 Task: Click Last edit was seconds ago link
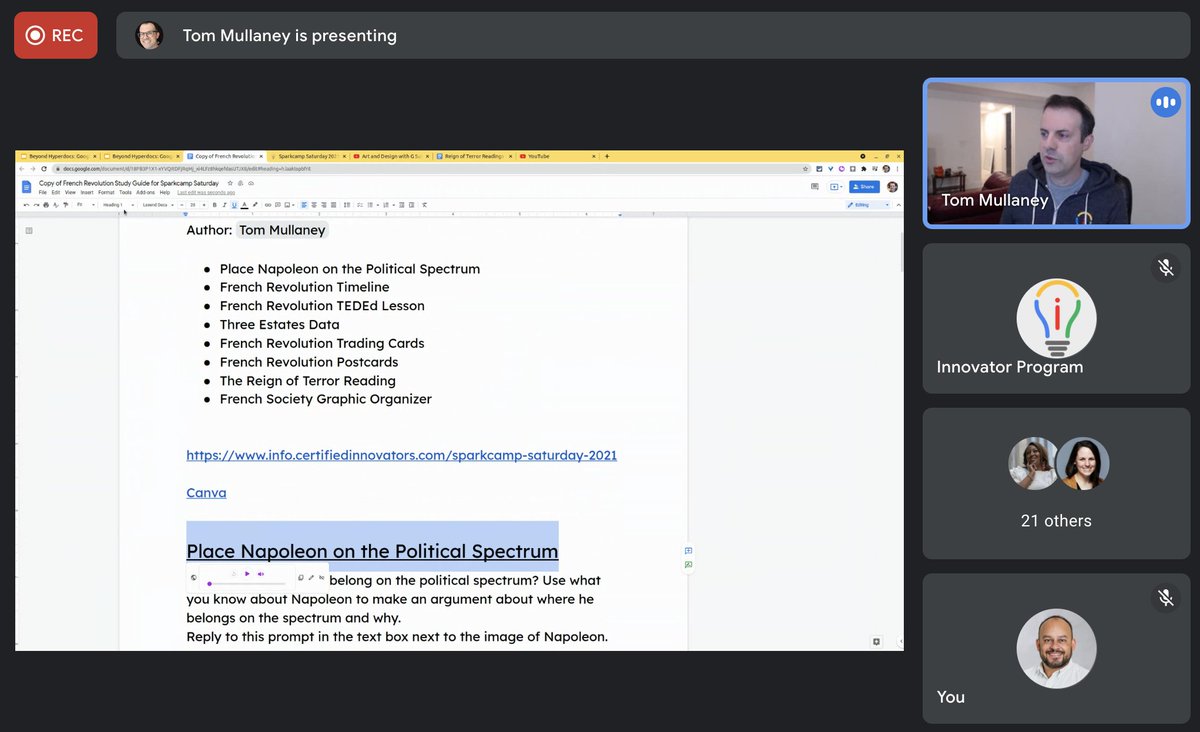[x=206, y=193]
